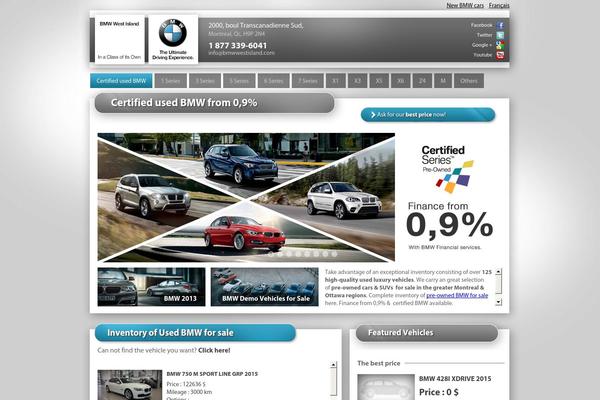Image resolution: width=600 pixels, height=400 pixels.
Task: Click the 'Price : 0 $' text
Action: tap(439, 392)
